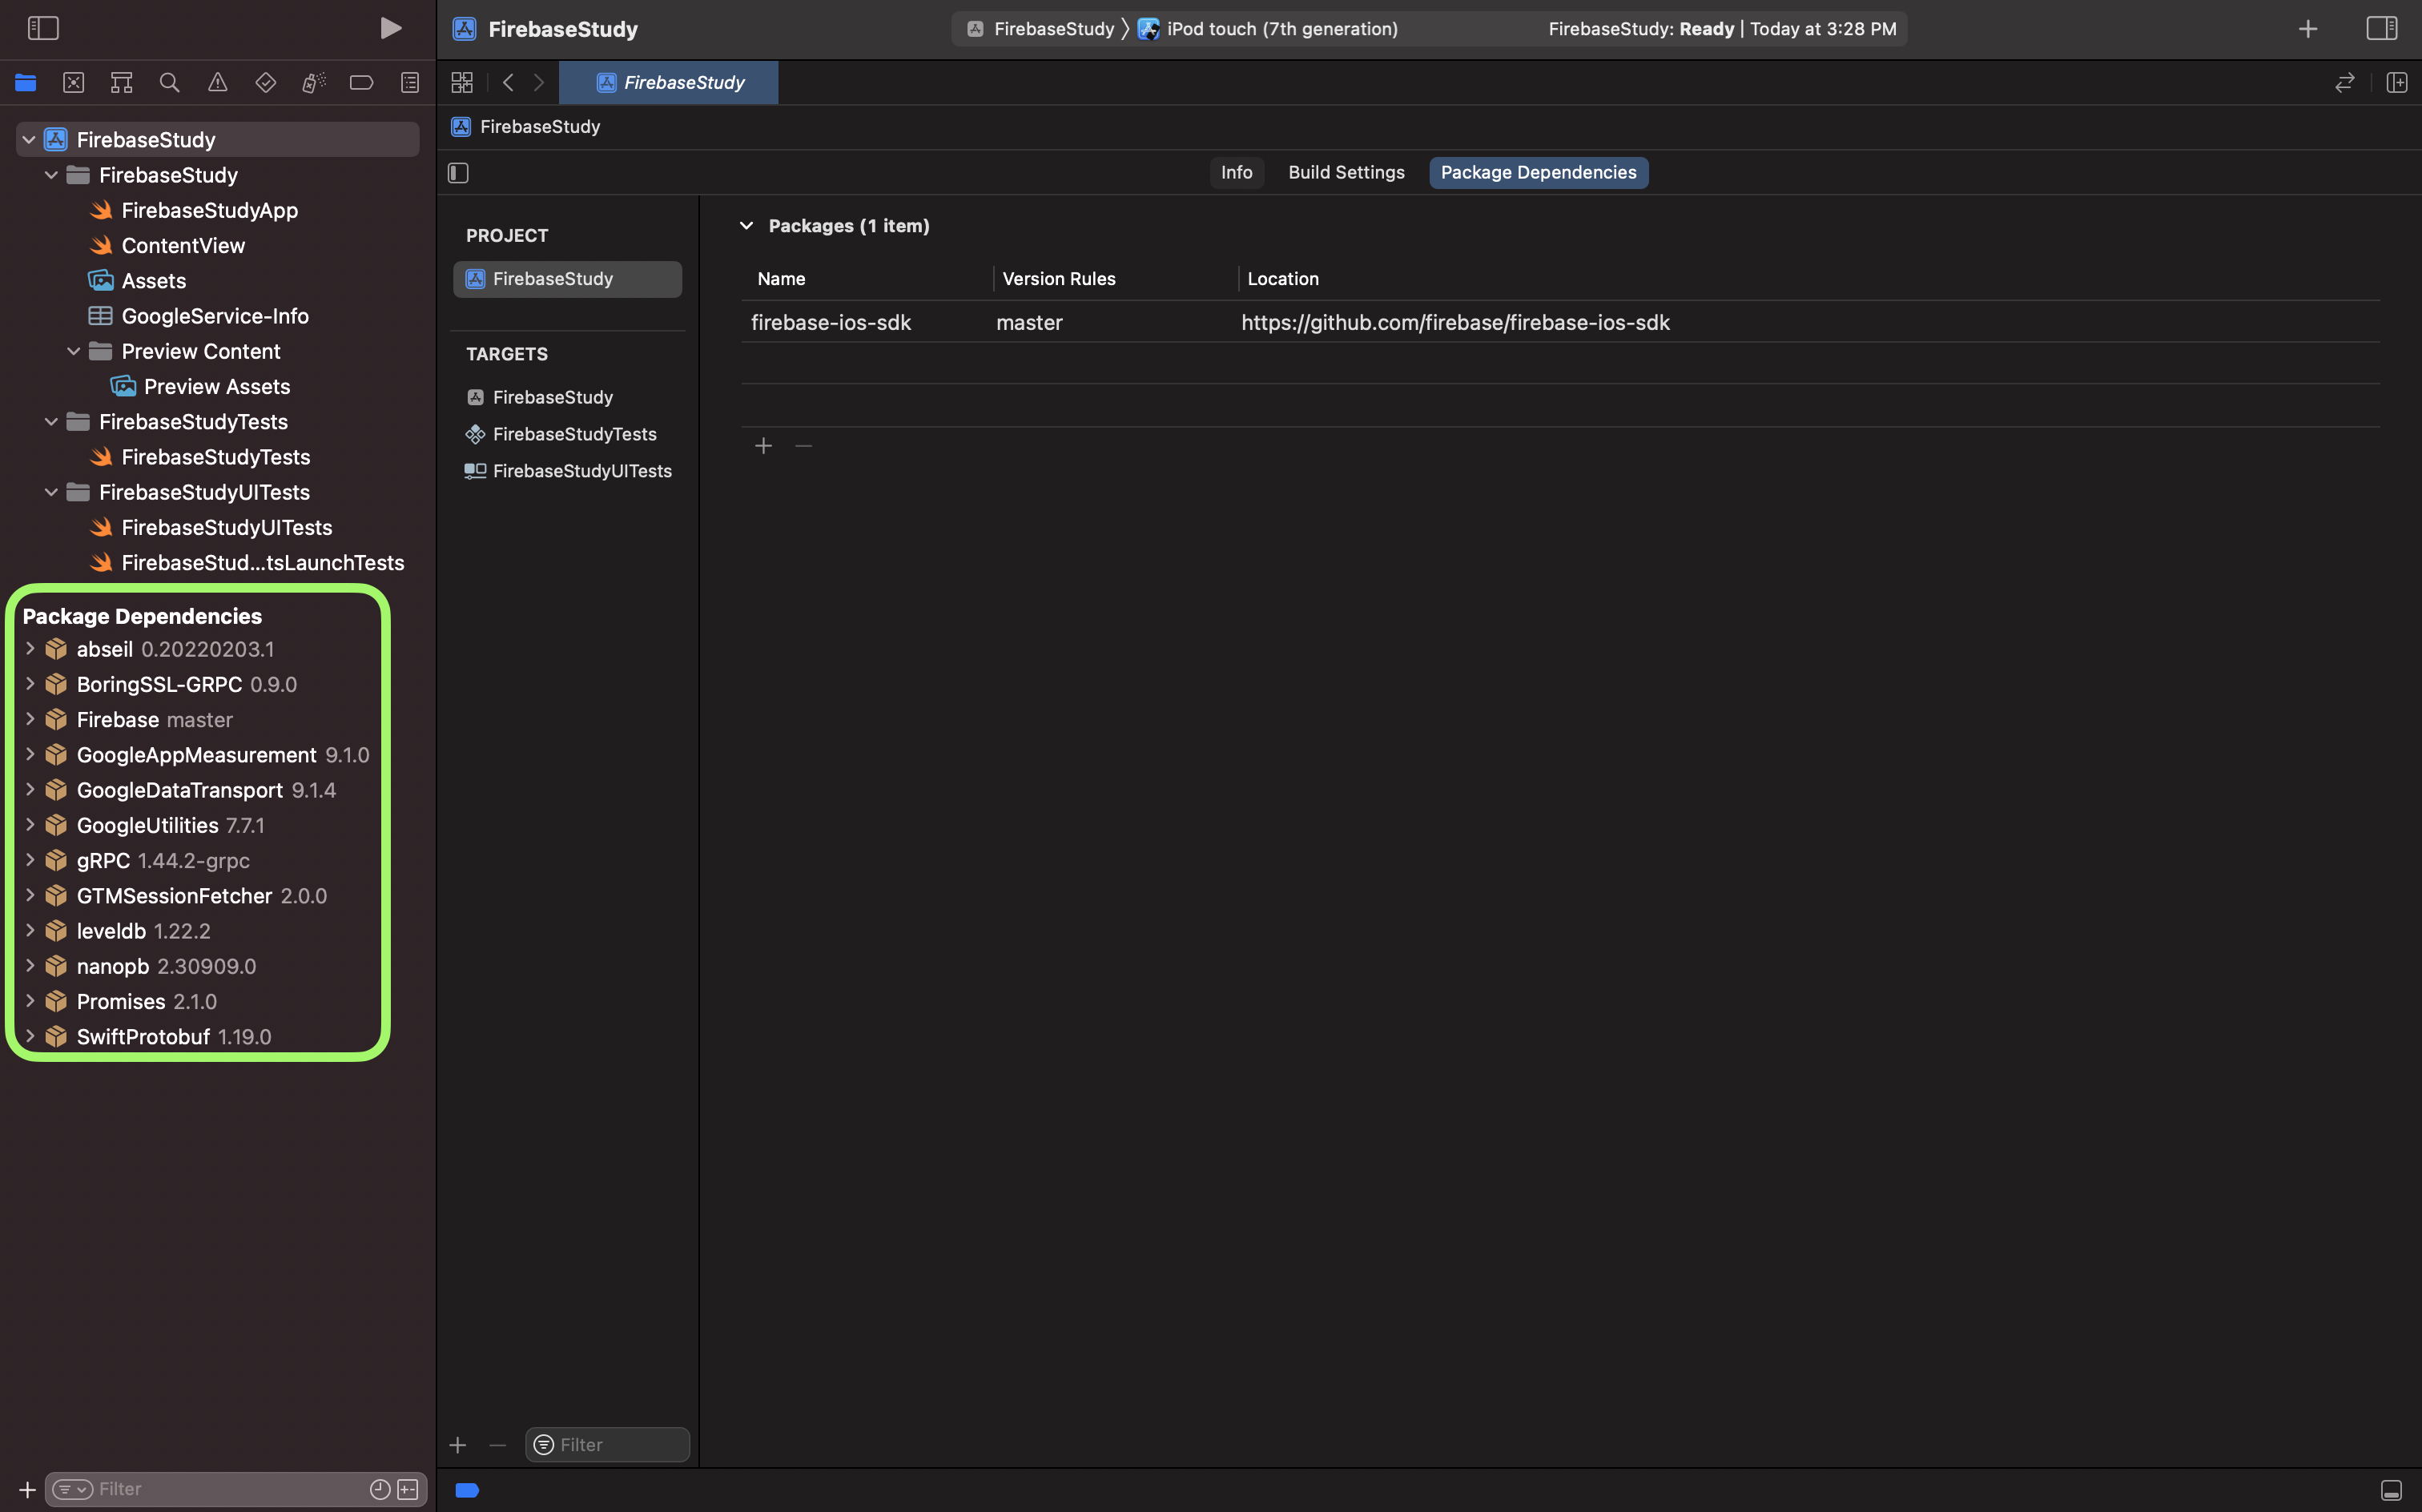Click the firebase-ios-sdk GitHub location
The width and height of the screenshot is (2422, 1512).
pos(1455,322)
